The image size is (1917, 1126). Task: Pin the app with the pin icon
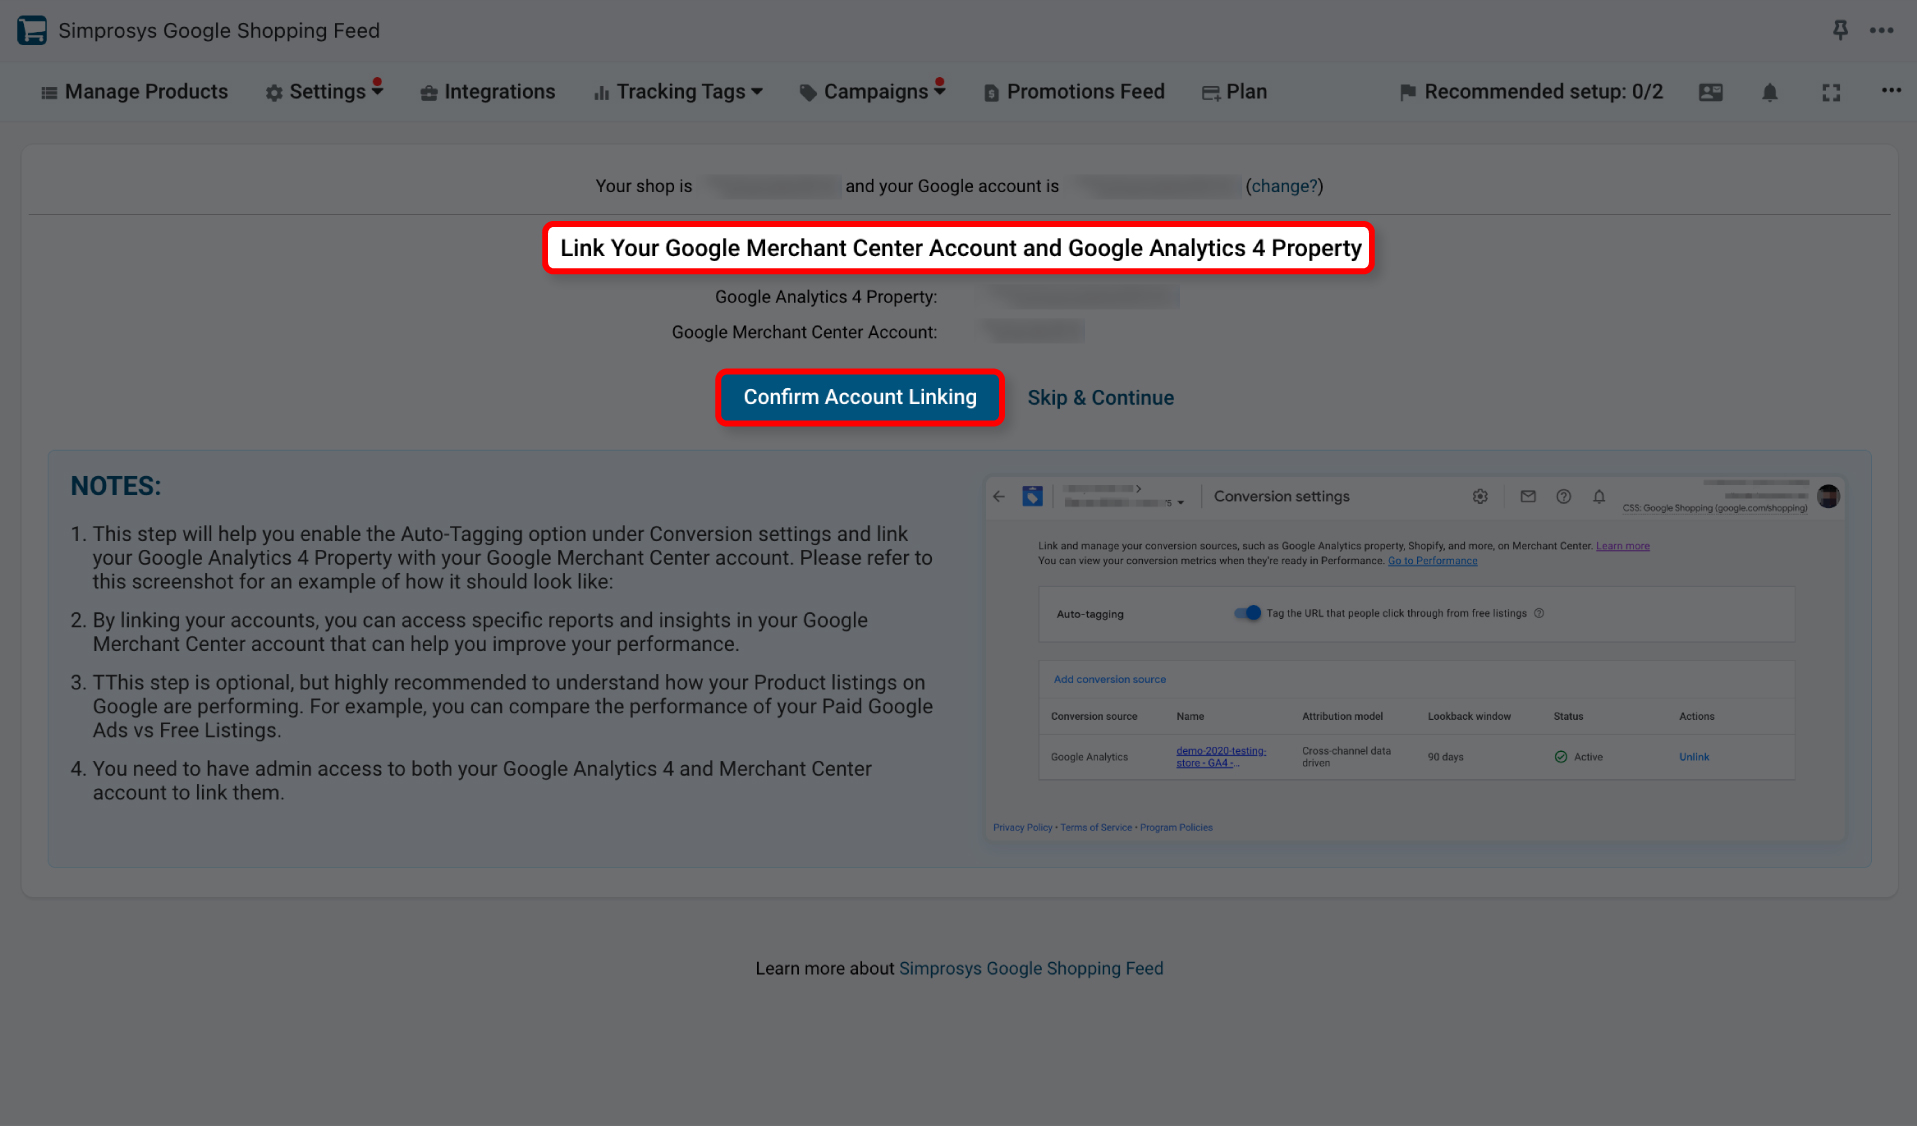[x=1840, y=30]
